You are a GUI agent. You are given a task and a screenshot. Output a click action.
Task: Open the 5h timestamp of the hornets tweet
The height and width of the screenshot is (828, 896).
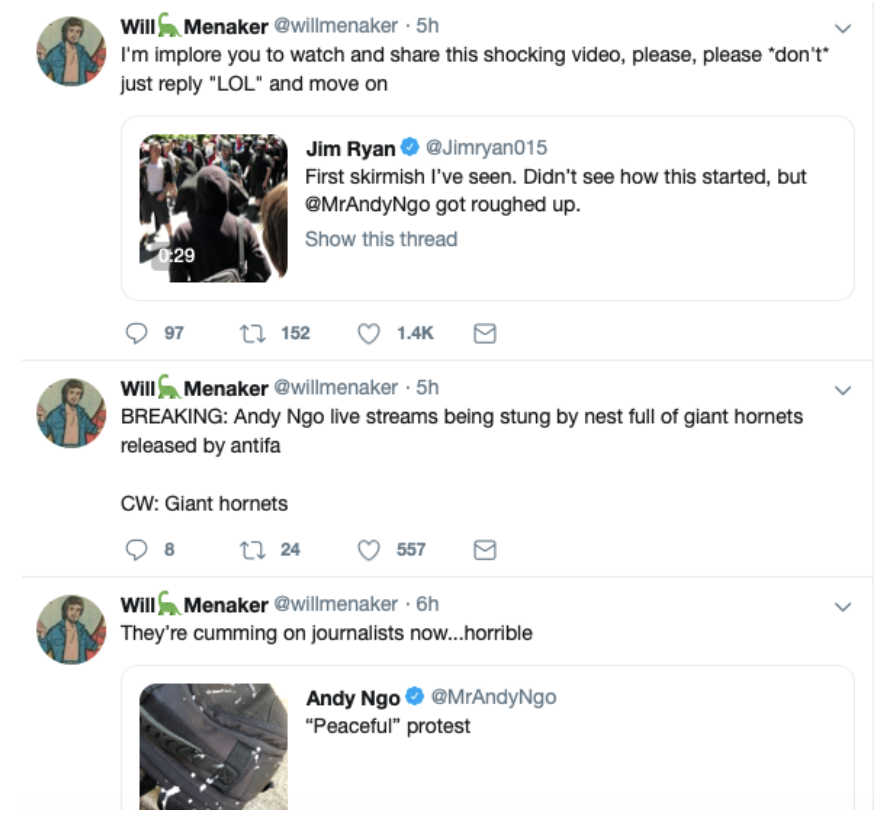pyautogui.click(x=427, y=387)
